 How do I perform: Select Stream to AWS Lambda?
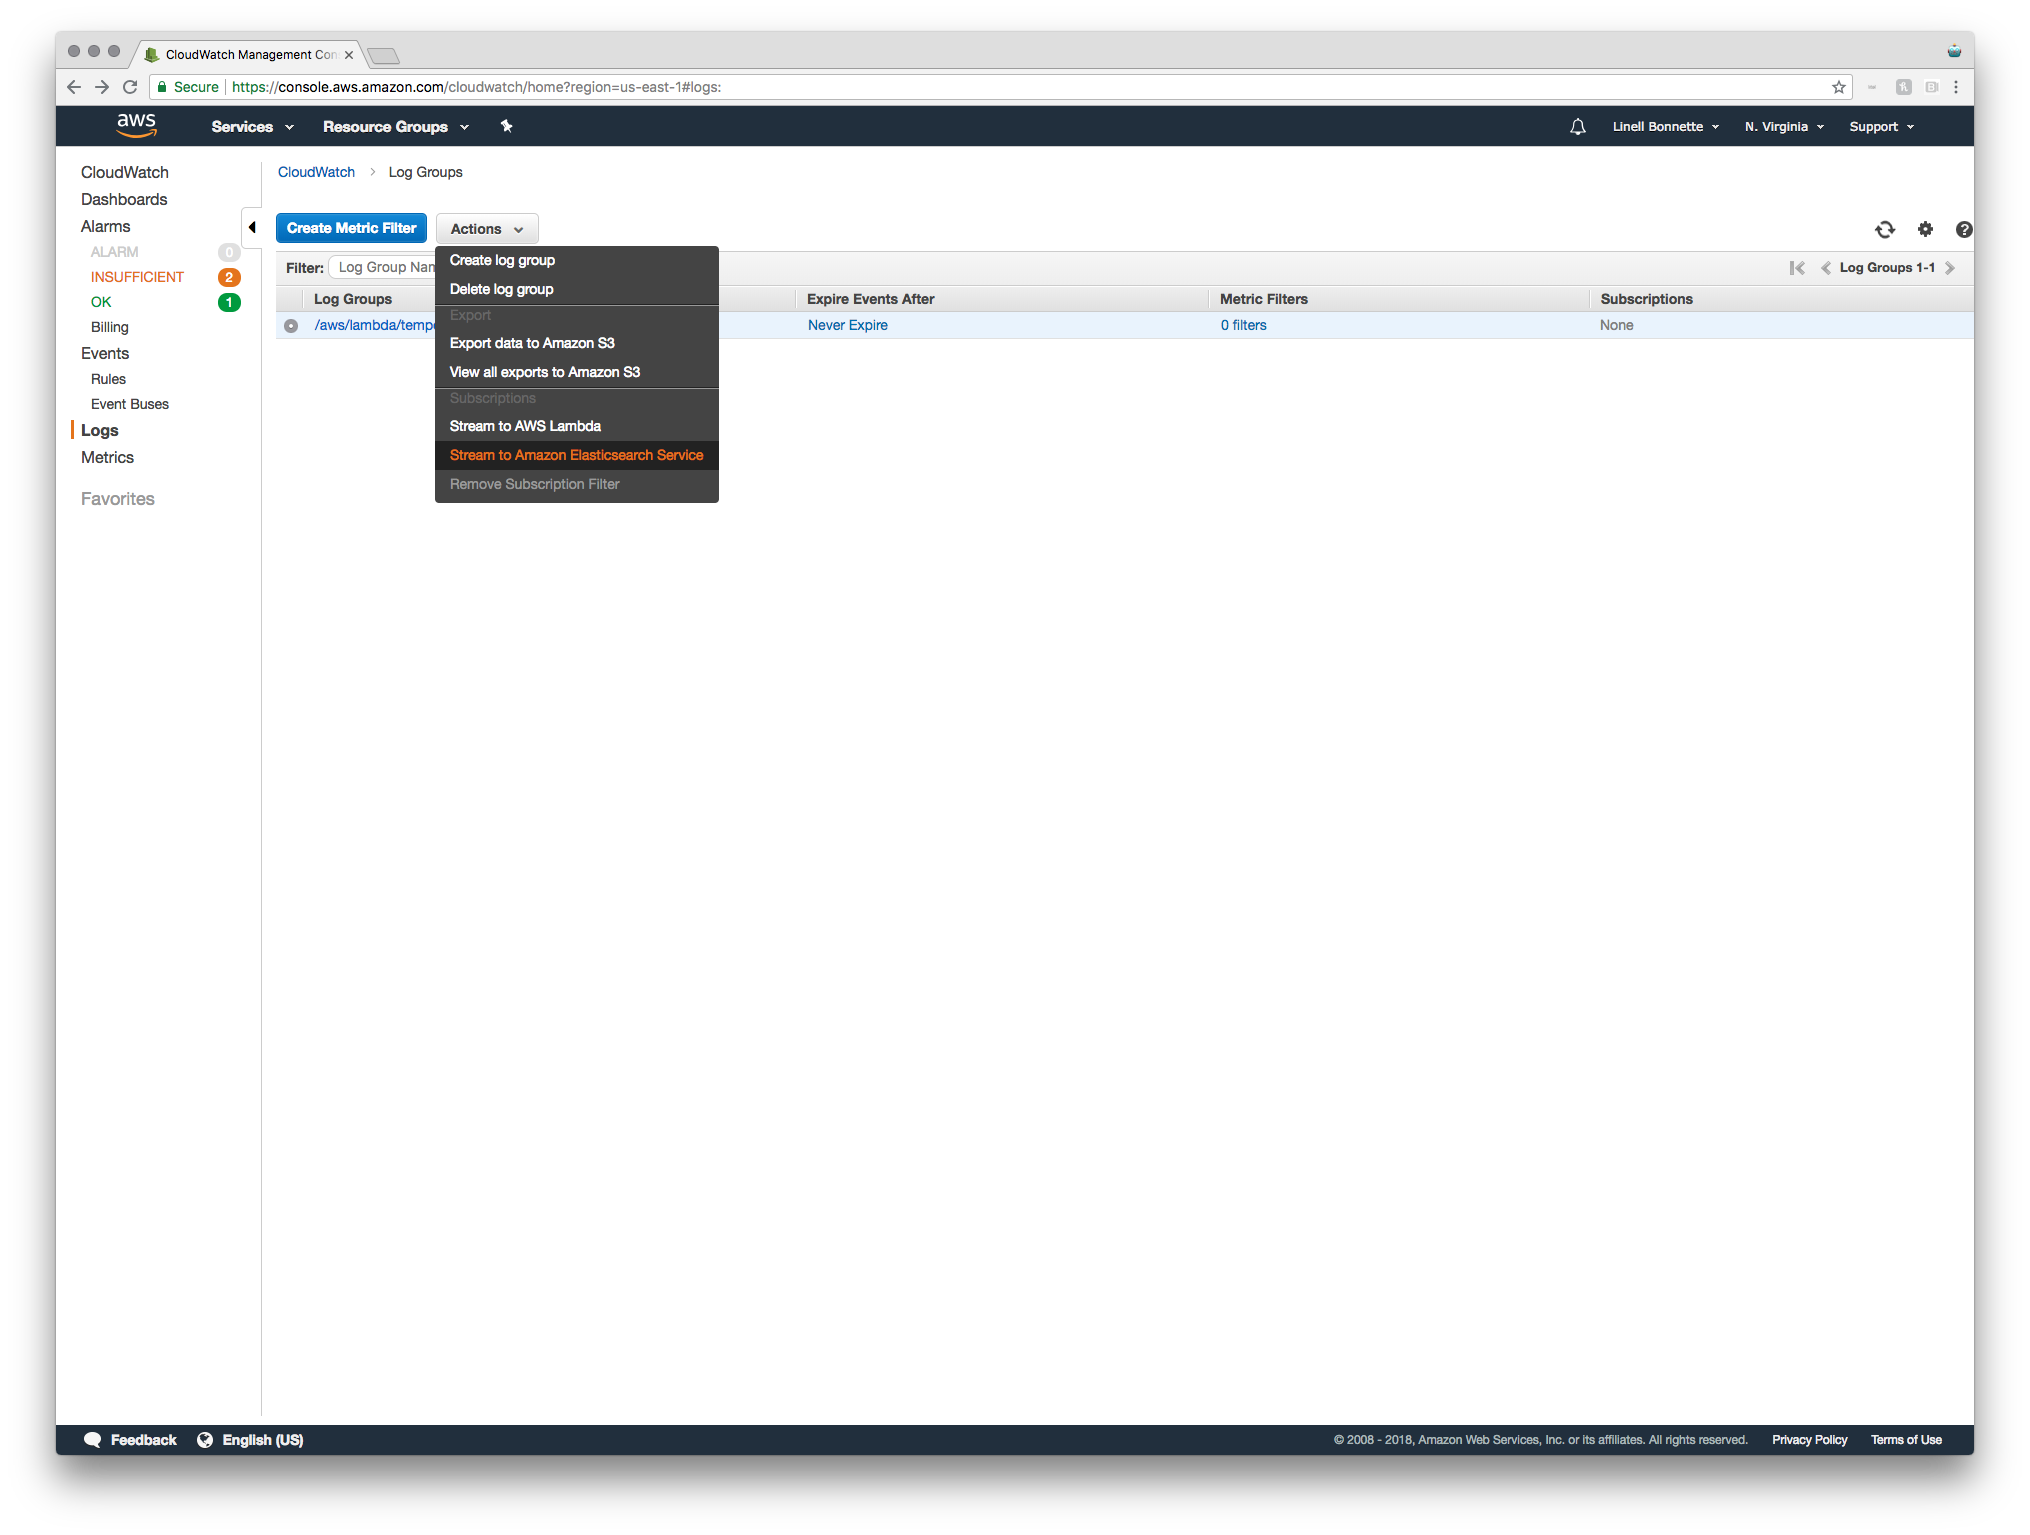point(577,426)
